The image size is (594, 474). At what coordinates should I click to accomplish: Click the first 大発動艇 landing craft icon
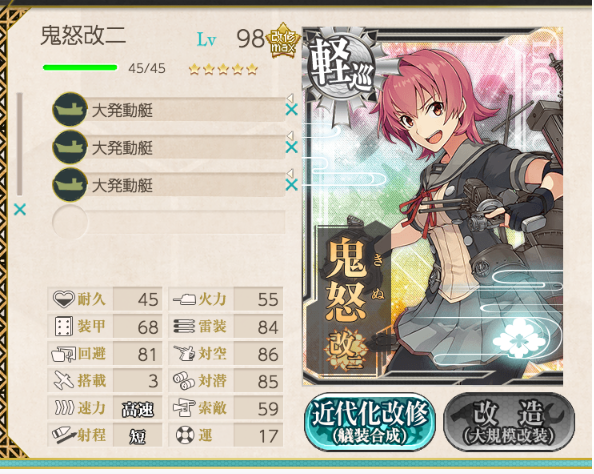tap(70, 110)
